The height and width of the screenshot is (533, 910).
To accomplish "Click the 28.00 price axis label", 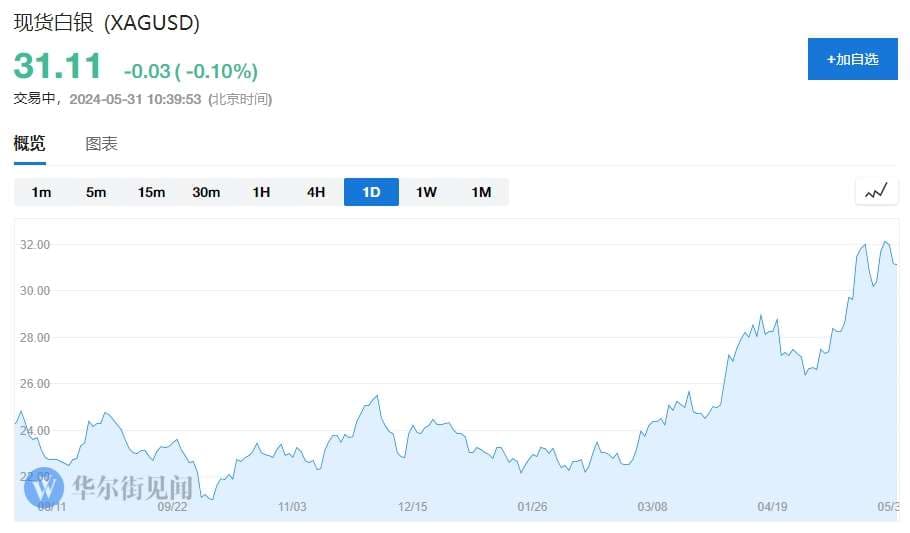I will point(35,338).
